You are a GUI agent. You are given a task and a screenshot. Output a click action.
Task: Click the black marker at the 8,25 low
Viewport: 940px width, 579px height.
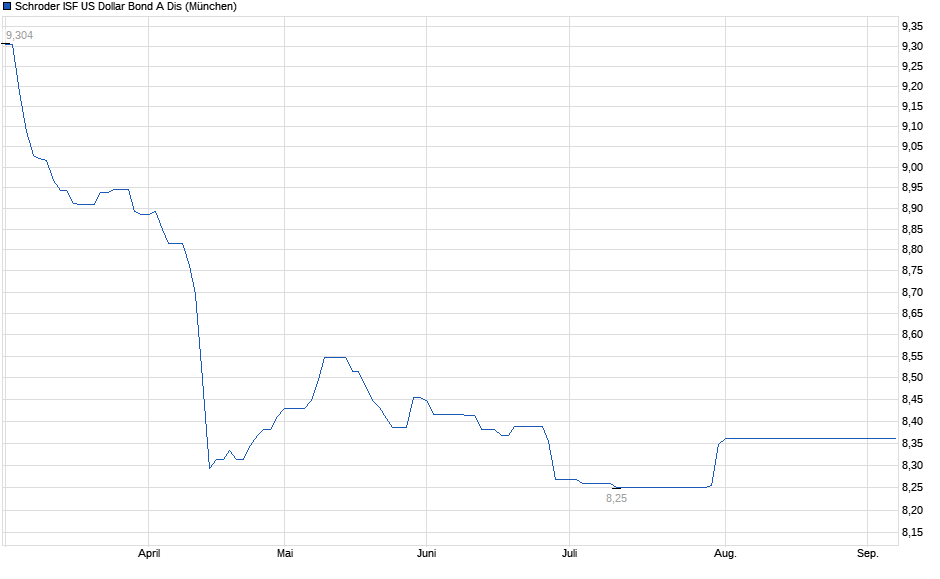coord(616,488)
